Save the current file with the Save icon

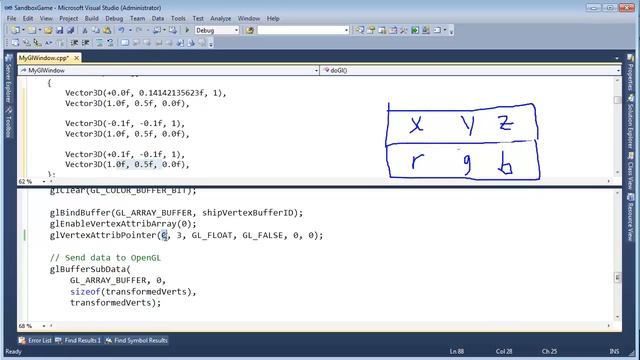coord(60,30)
